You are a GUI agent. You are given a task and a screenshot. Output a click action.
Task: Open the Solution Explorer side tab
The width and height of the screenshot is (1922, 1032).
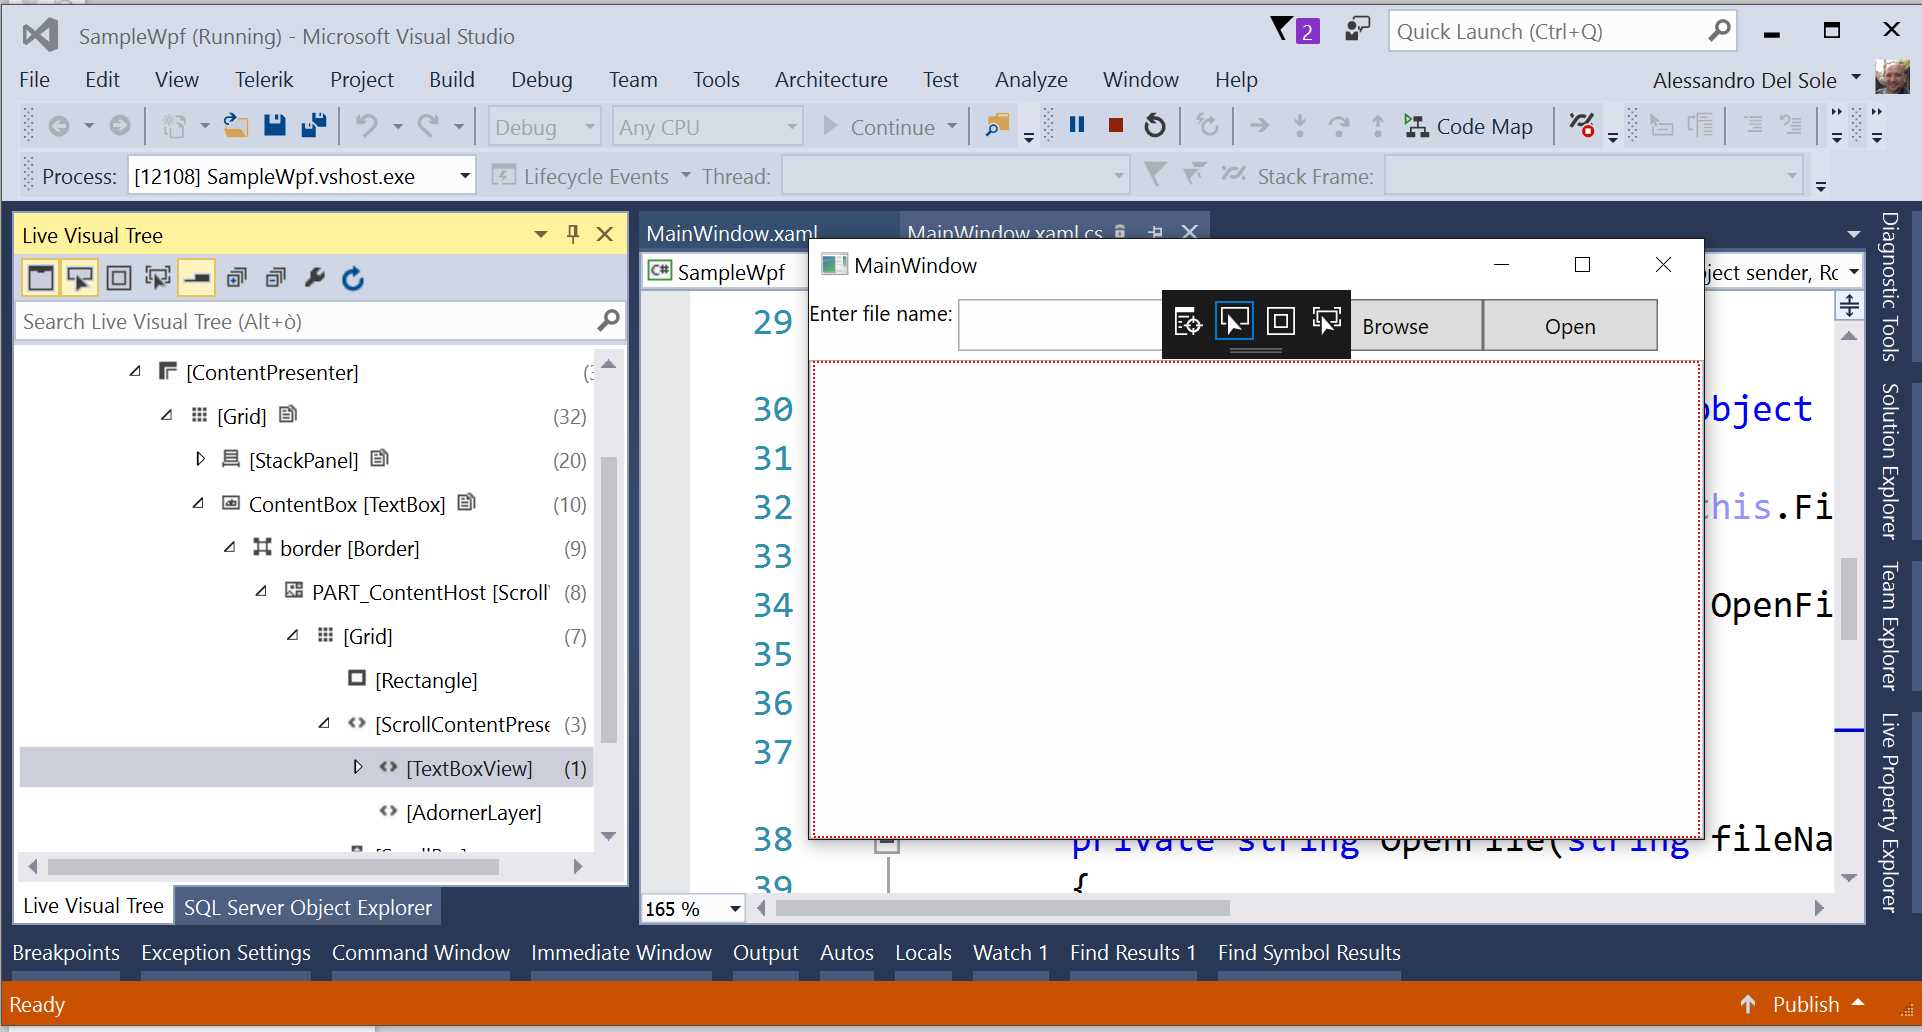tap(1889, 460)
